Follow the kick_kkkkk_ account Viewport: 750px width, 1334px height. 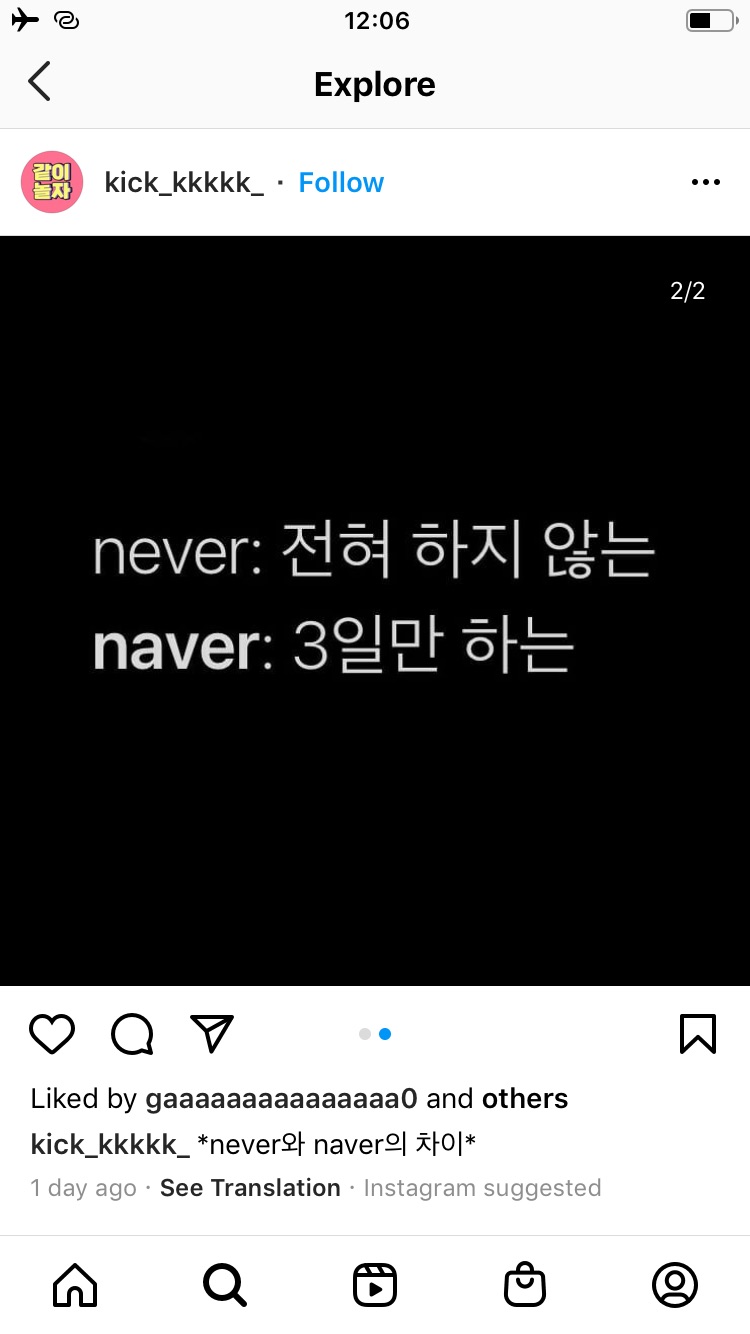[x=341, y=182]
